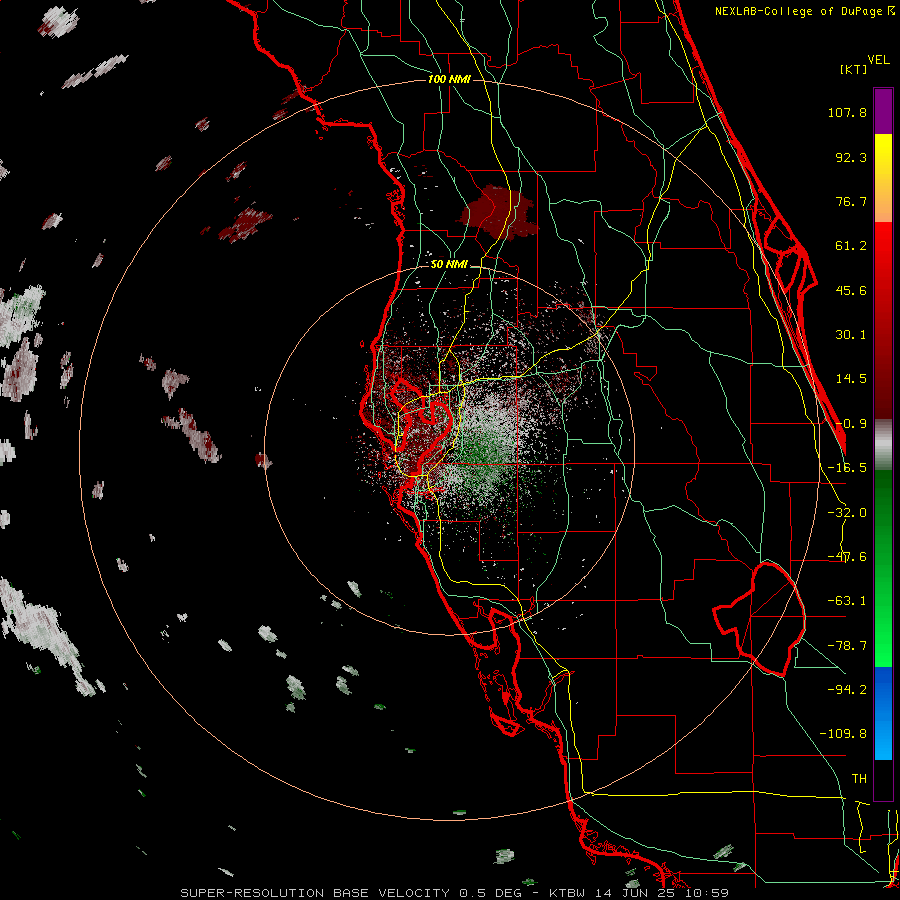Select the -63.1 velocity scale value
The width and height of the screenshot is (900, 900).
point(847,601)
